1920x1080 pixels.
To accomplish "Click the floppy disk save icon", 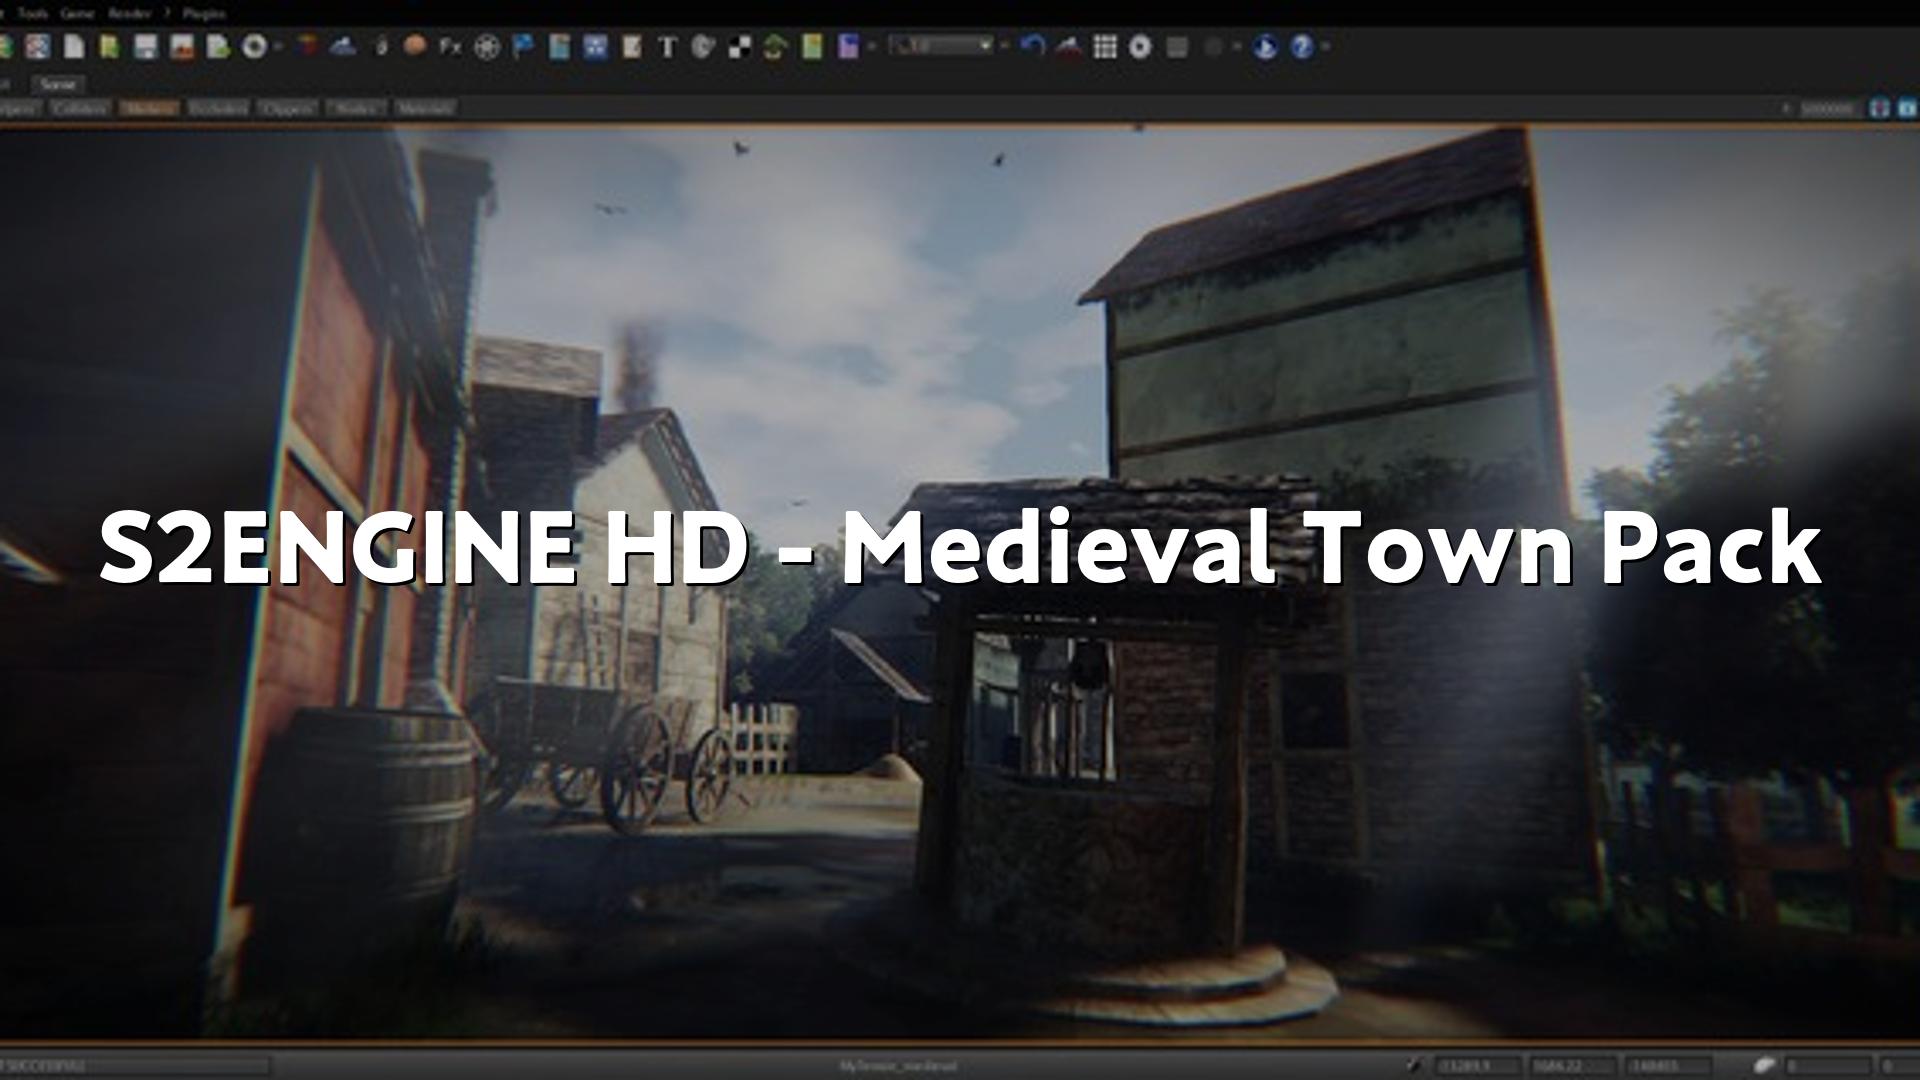I will pos(146,46).
